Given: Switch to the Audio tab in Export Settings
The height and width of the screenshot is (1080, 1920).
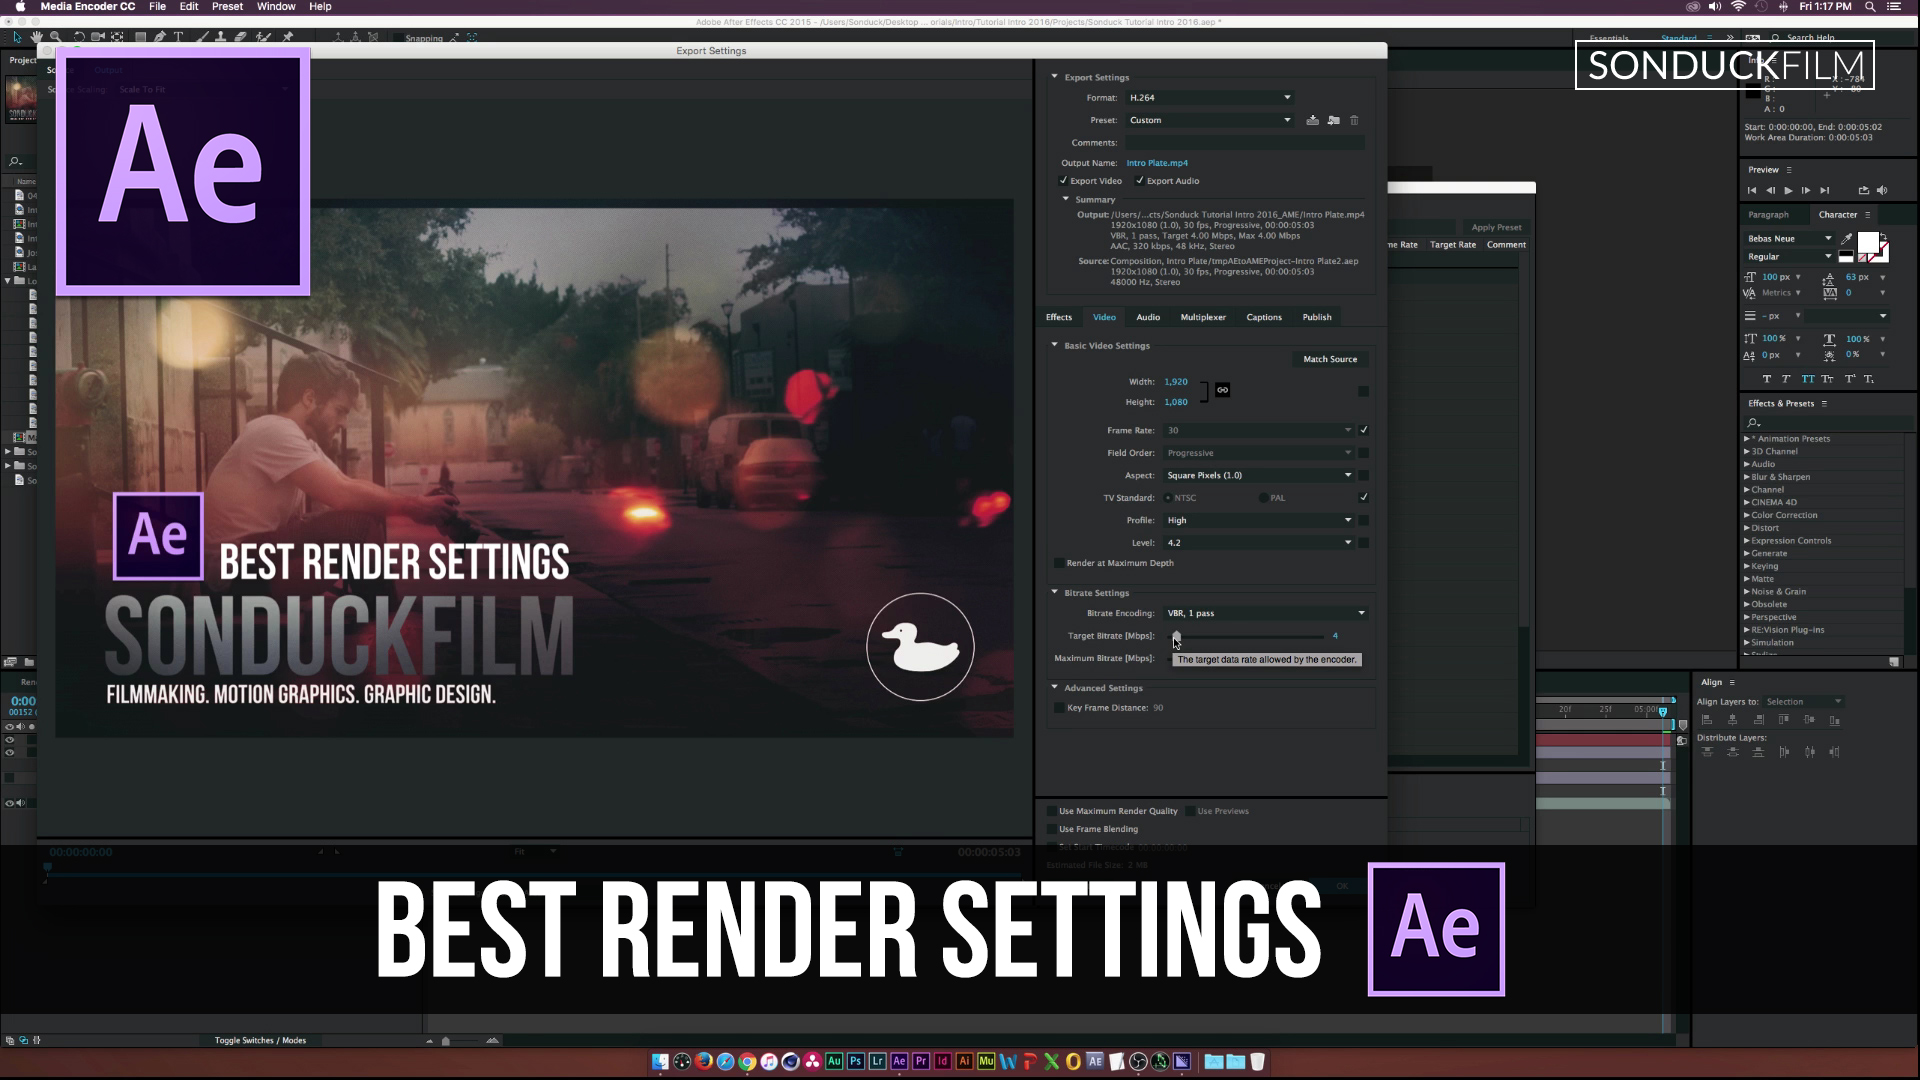Looking at the screenshot, I should point(1148,317).
